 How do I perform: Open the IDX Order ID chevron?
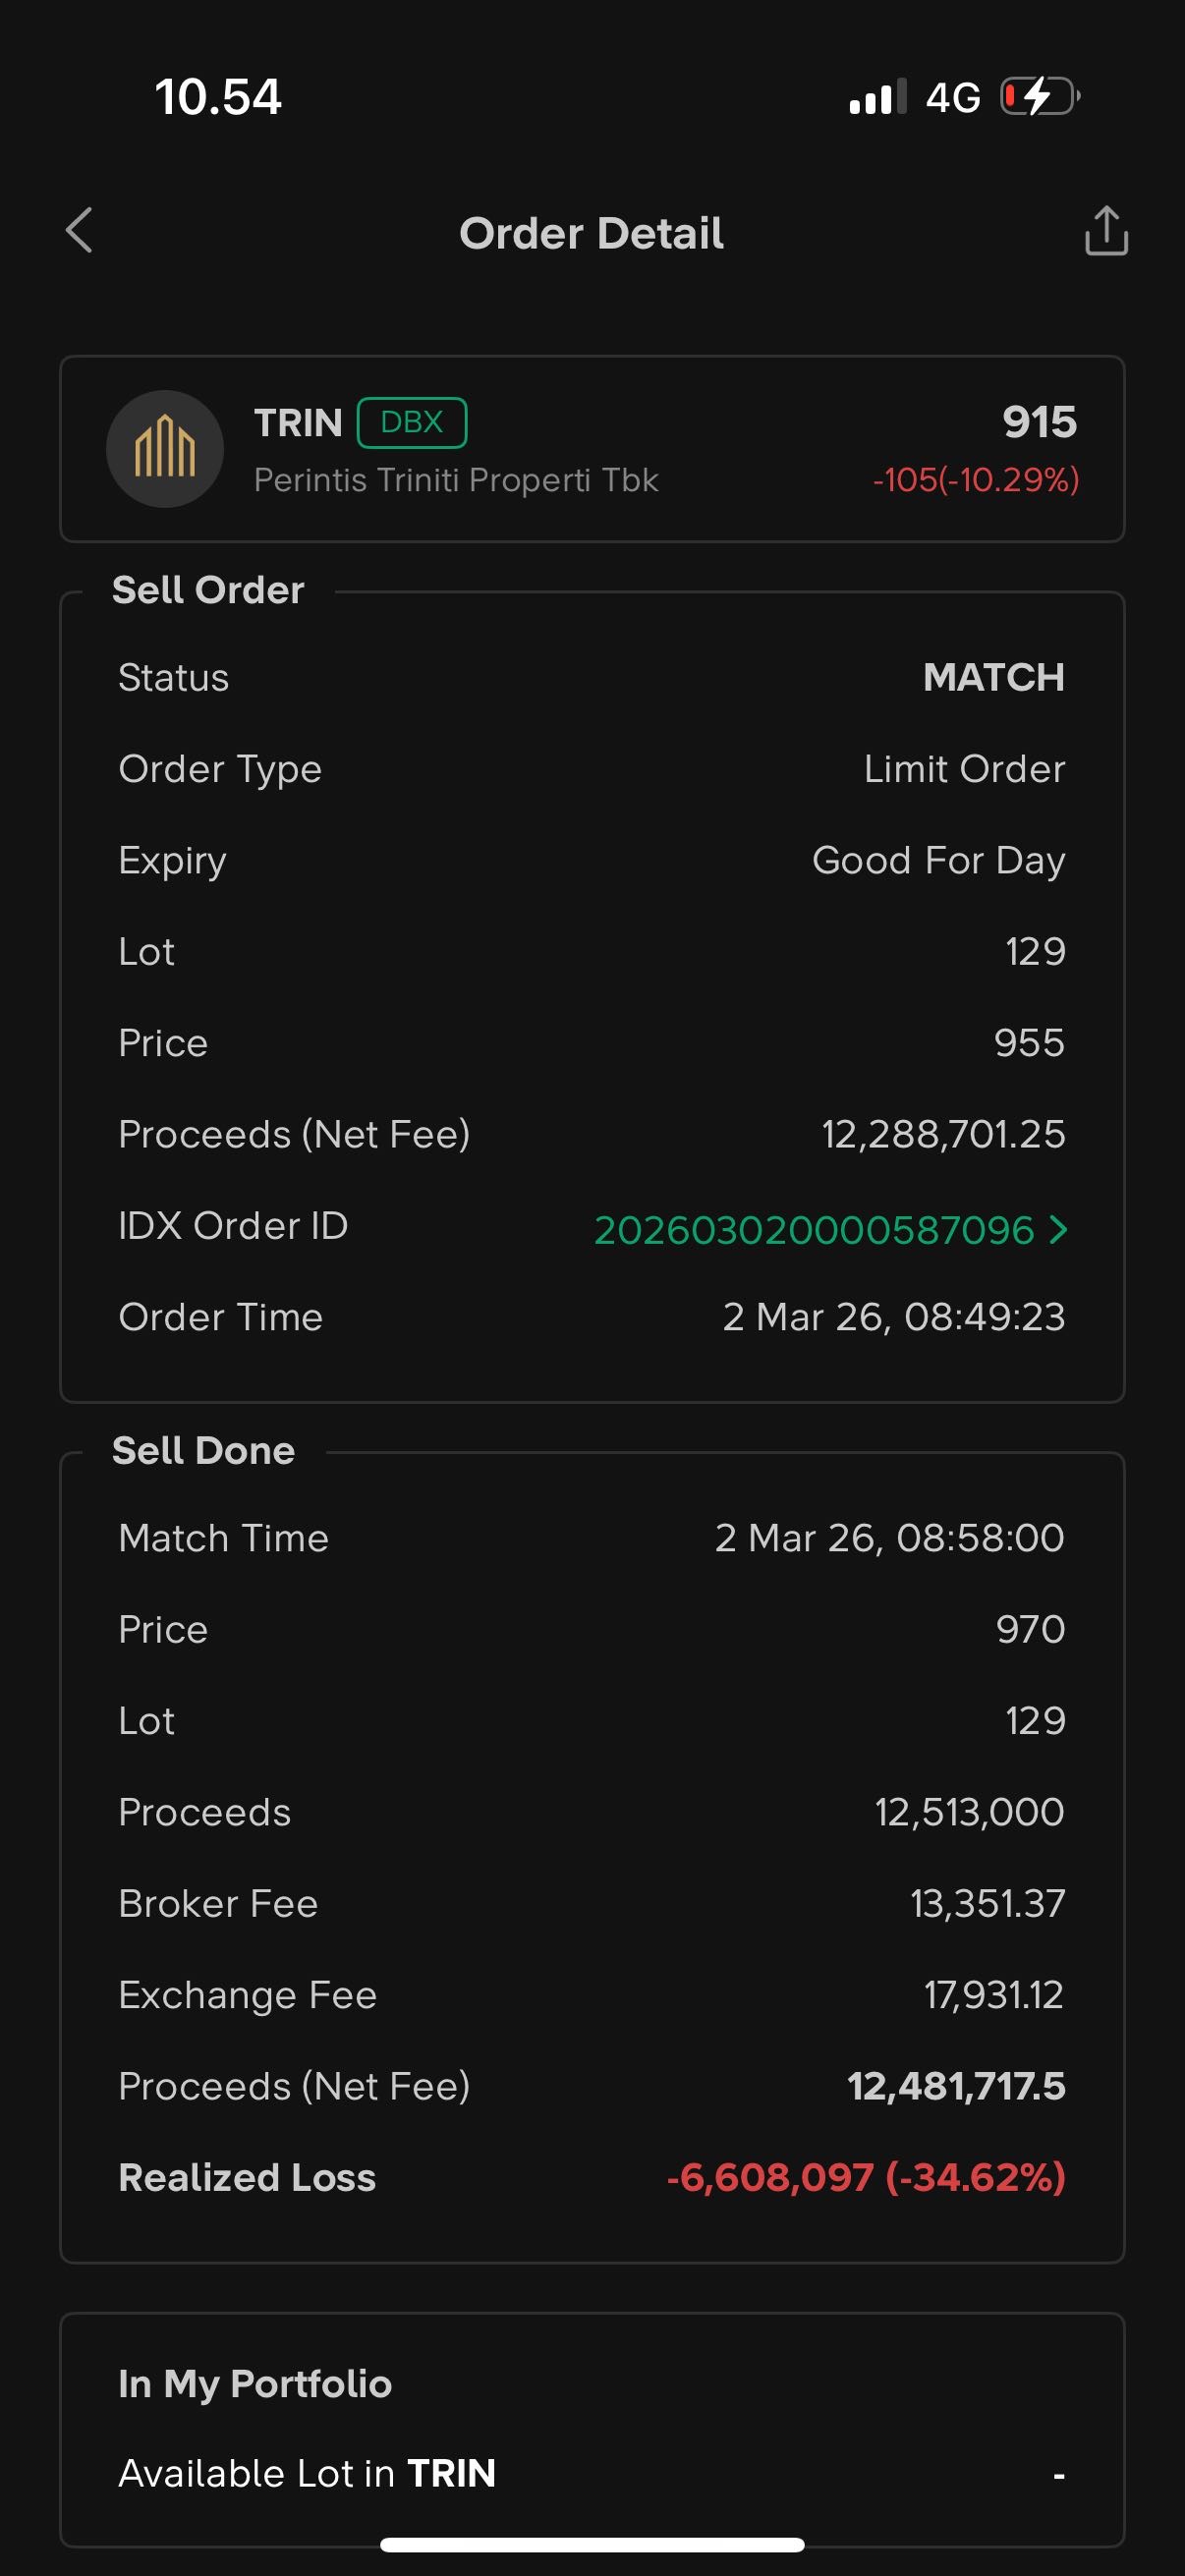coord(1058,1229)
